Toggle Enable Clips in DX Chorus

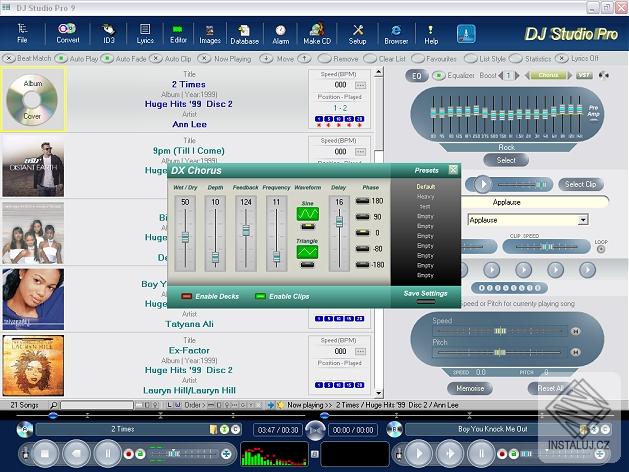(x=261, y=296)
